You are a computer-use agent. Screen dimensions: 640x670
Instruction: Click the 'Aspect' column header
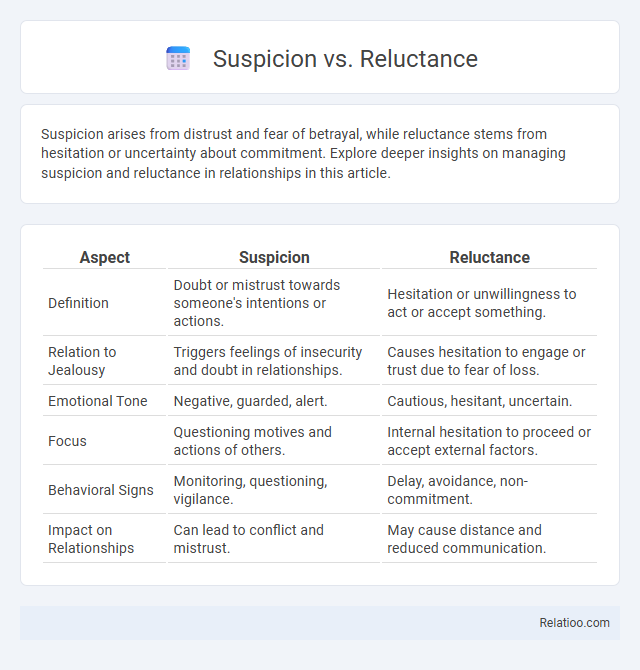pyautogui.click(x=105, y=257)
